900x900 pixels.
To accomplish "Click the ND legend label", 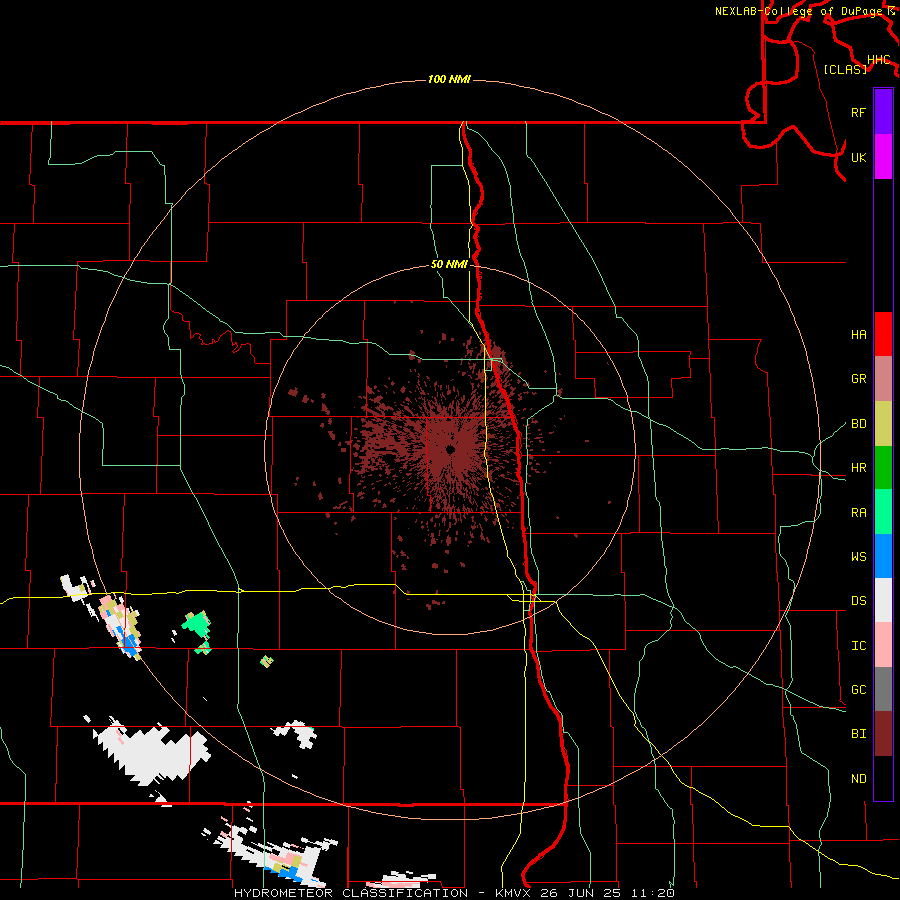I will [858, 779].
